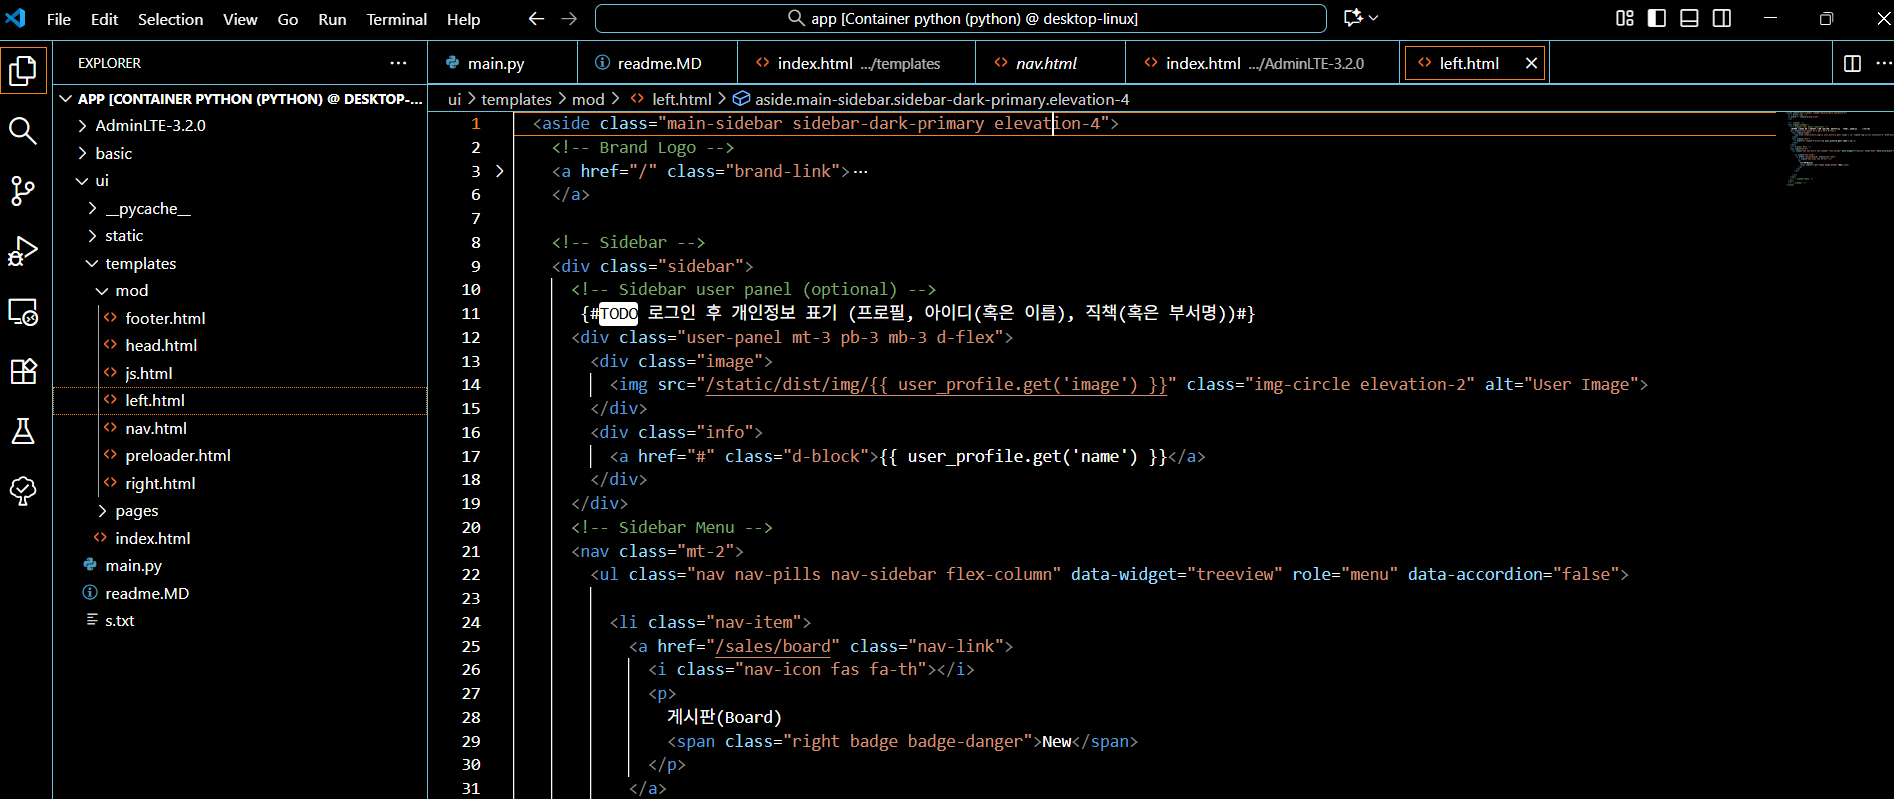Switch to the nav.html tab

pos(1051,63)
